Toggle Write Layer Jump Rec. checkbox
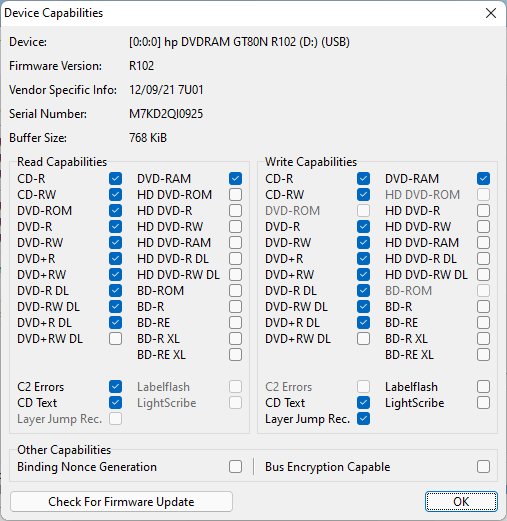The height and width of the screenshot is (521, 507). tap(363, 418)
